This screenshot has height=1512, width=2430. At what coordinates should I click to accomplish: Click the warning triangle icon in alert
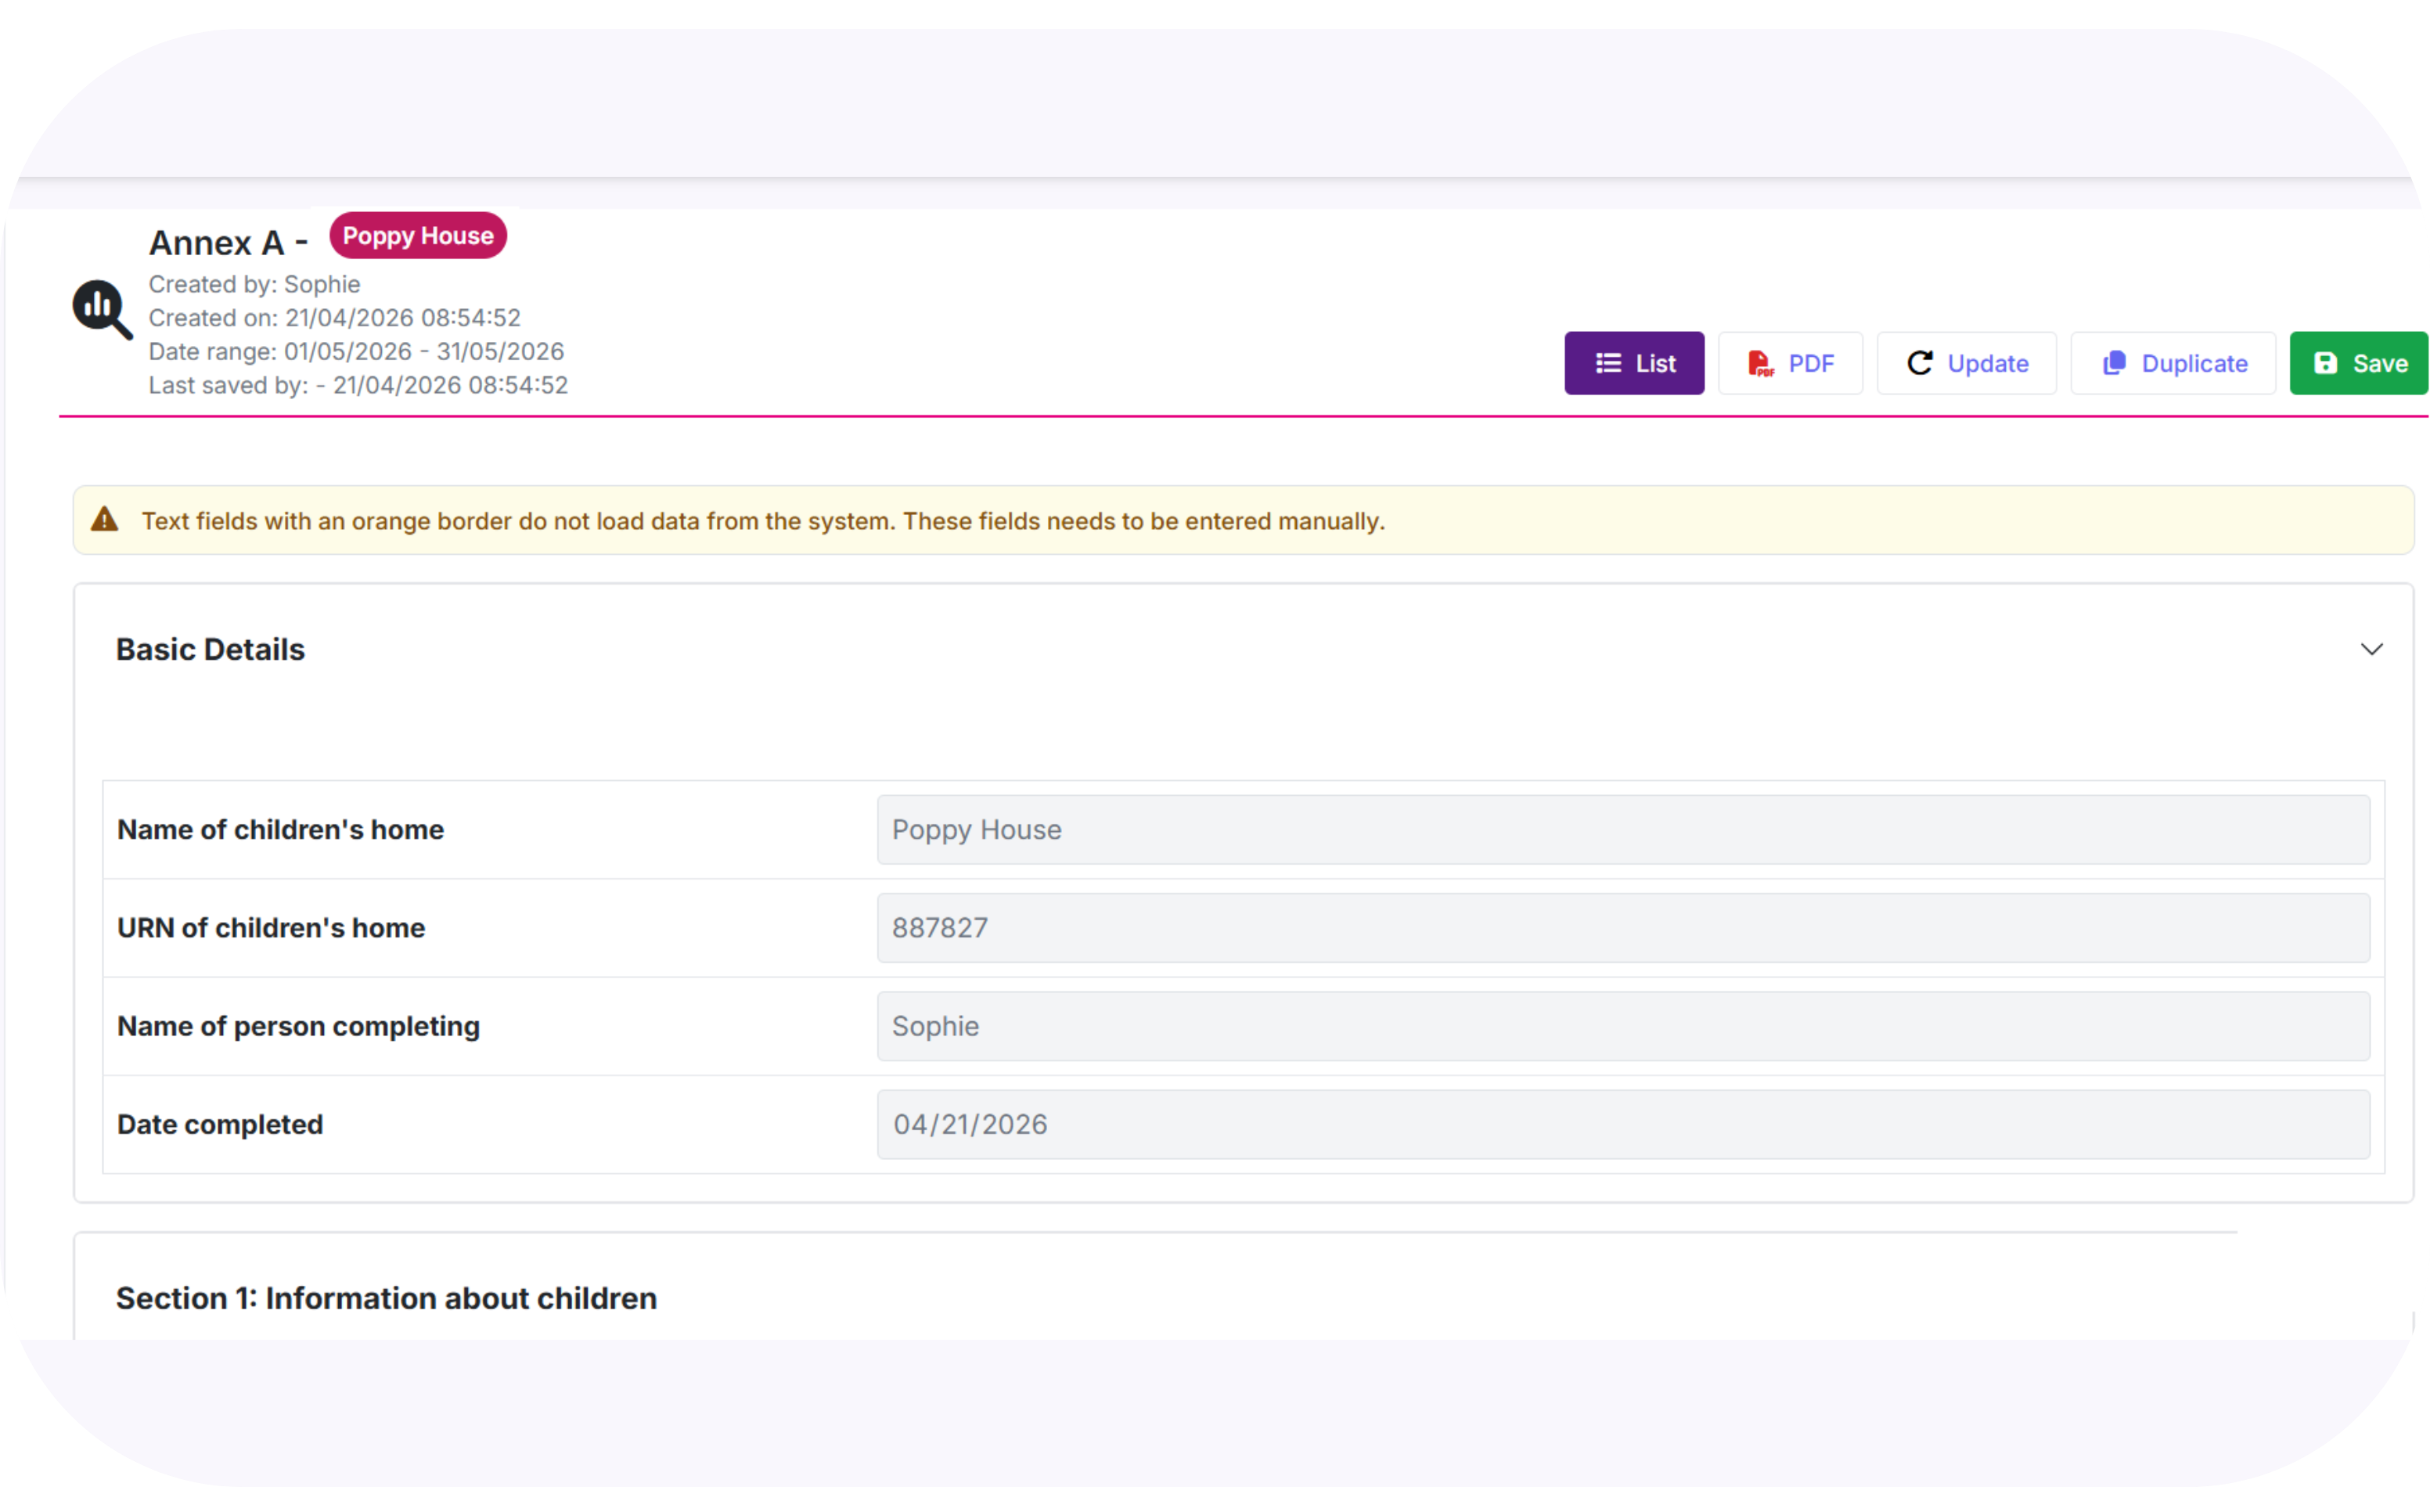(105, 520)
